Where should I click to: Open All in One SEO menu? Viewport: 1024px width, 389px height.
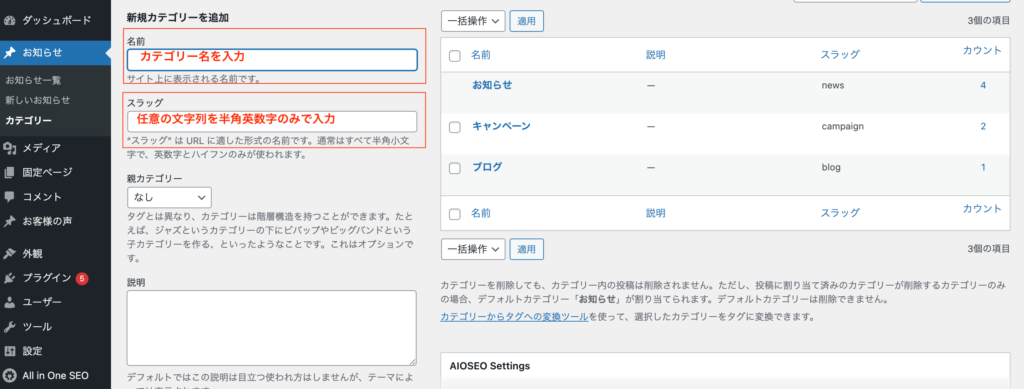coord(56,375)
